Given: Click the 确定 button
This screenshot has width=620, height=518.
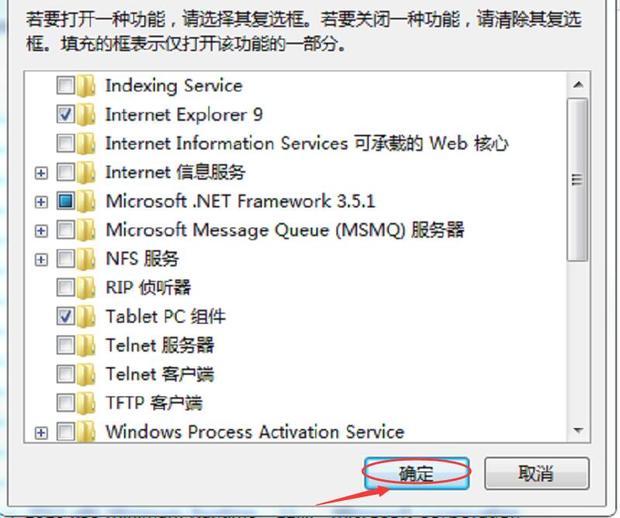Looking at the screenshot, I should 417,473.
